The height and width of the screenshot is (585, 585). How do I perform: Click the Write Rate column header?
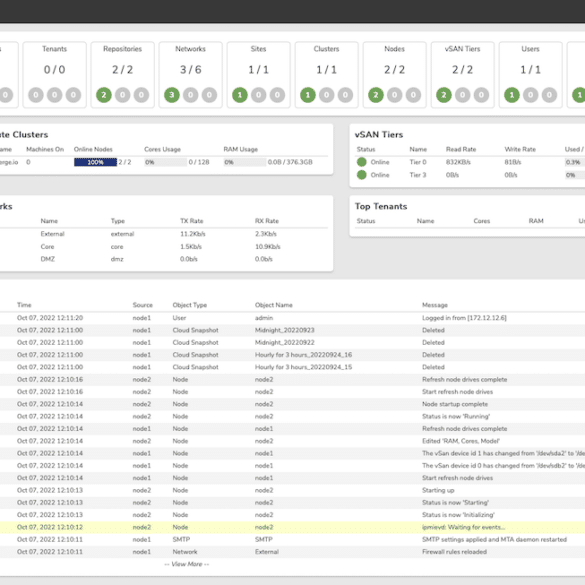[520, 149]
